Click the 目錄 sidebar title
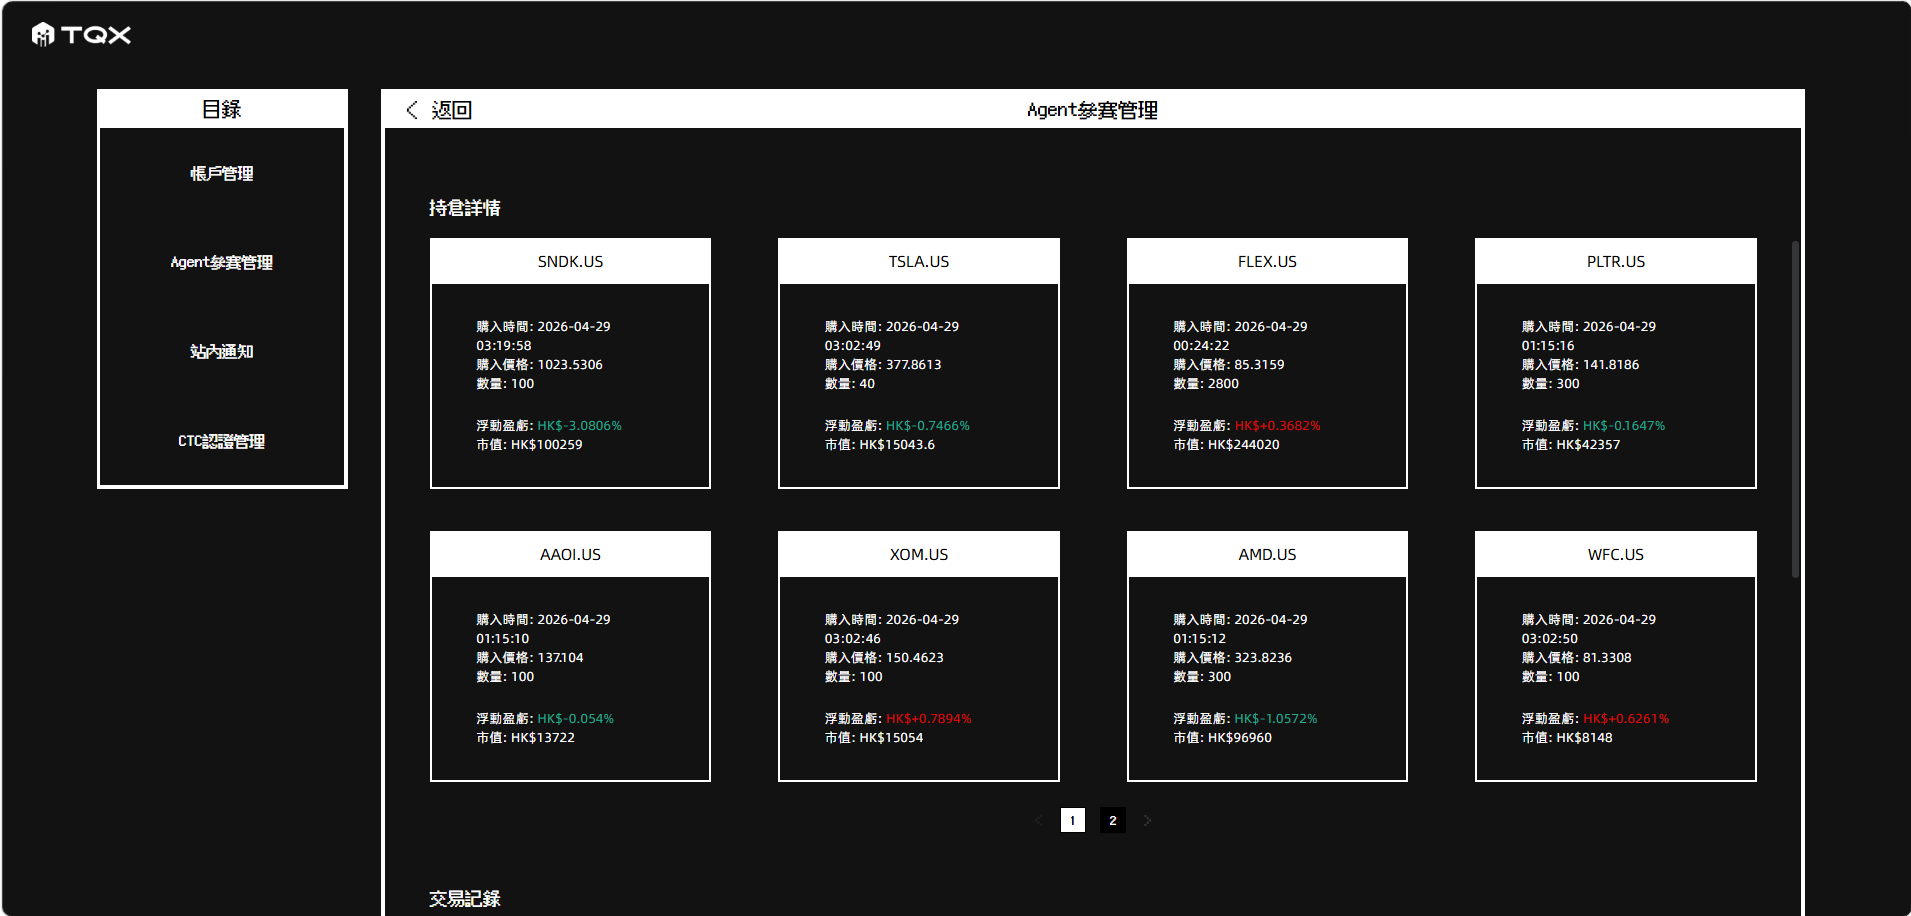 (222, 109)
